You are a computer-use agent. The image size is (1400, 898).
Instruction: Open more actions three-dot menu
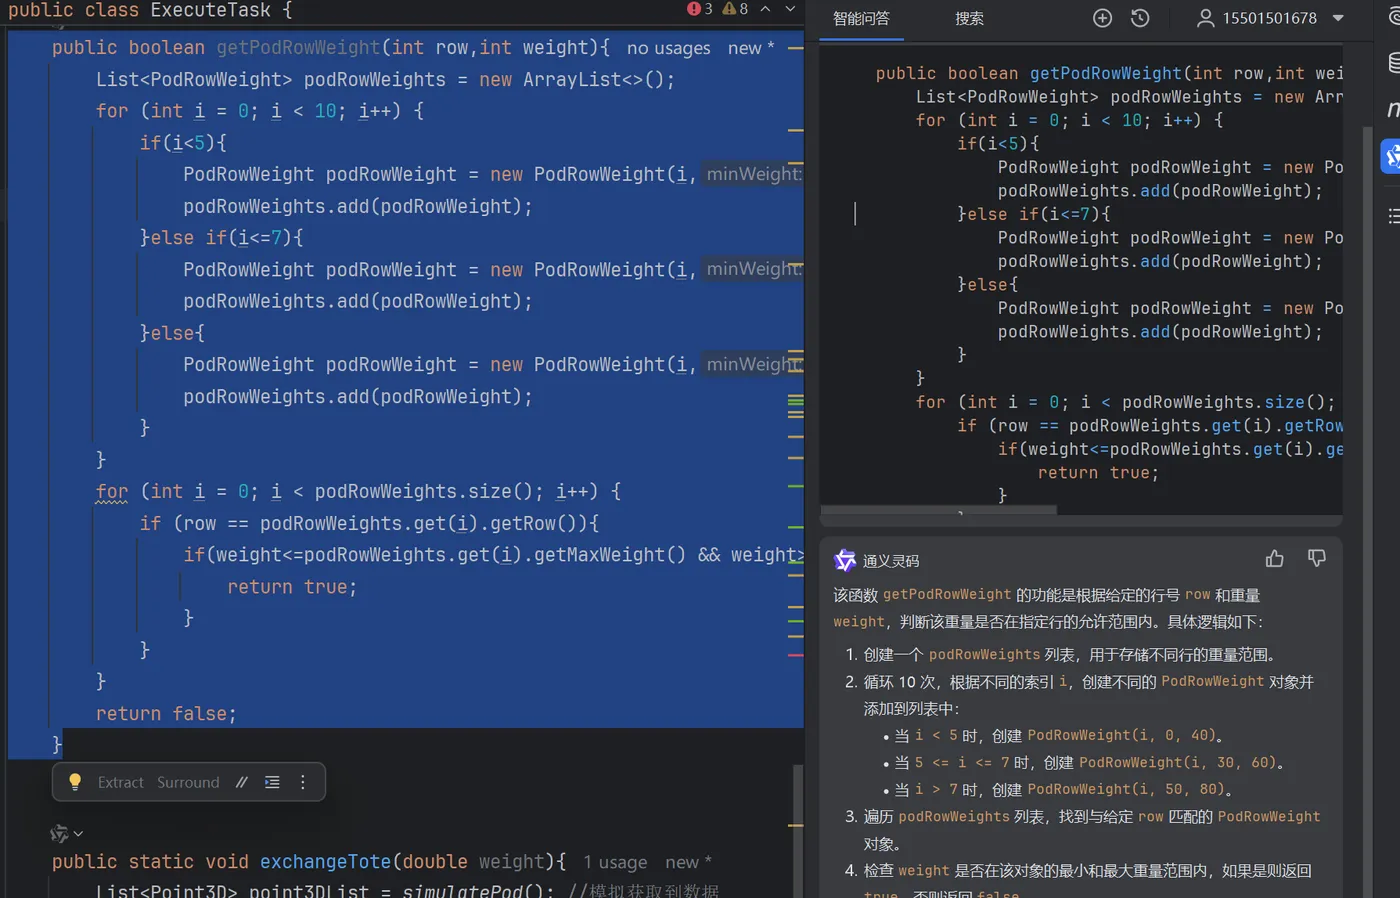click(303, 782)
